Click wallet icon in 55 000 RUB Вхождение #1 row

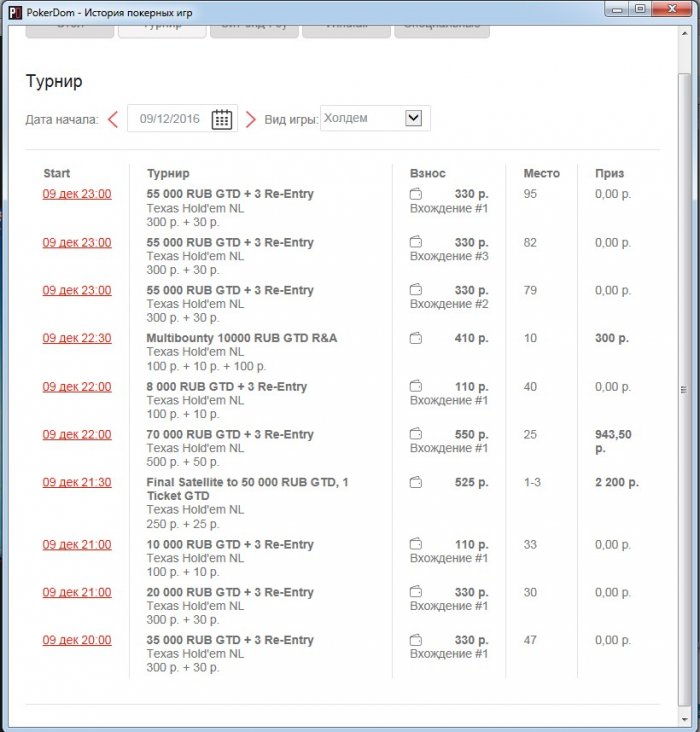coord(416,193)
